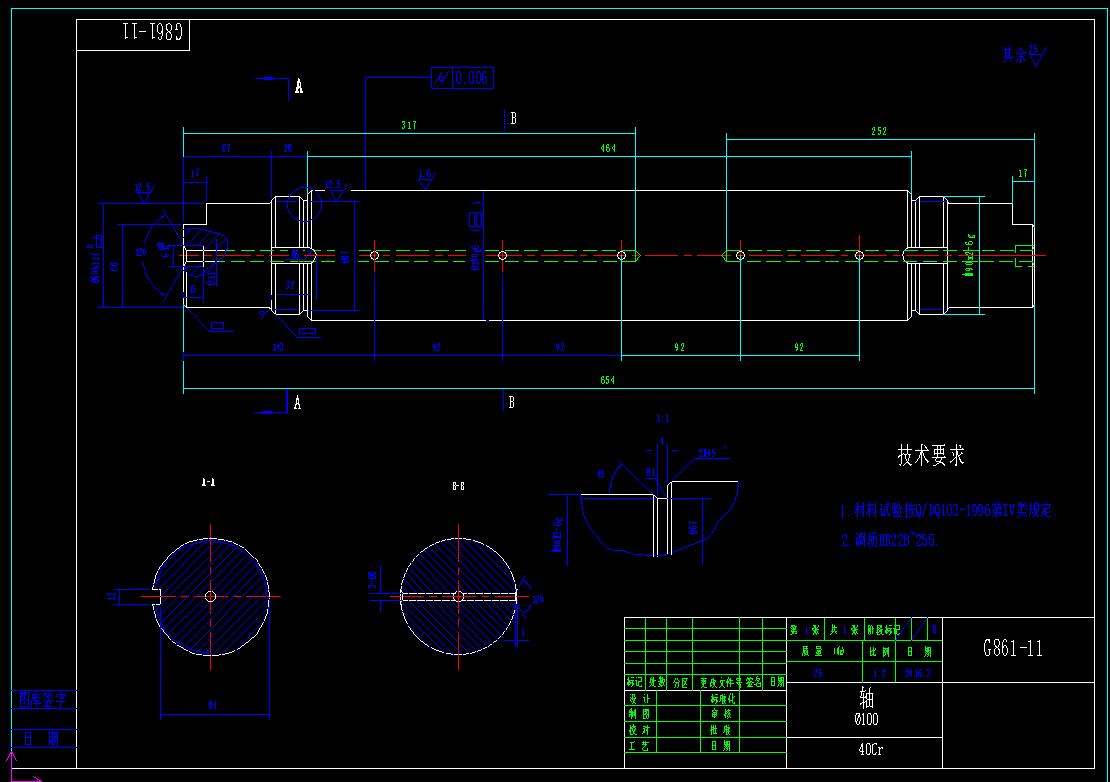The image size is (1110, 782).
Task: Click the A-A section view label
Action: click(208, 482)
